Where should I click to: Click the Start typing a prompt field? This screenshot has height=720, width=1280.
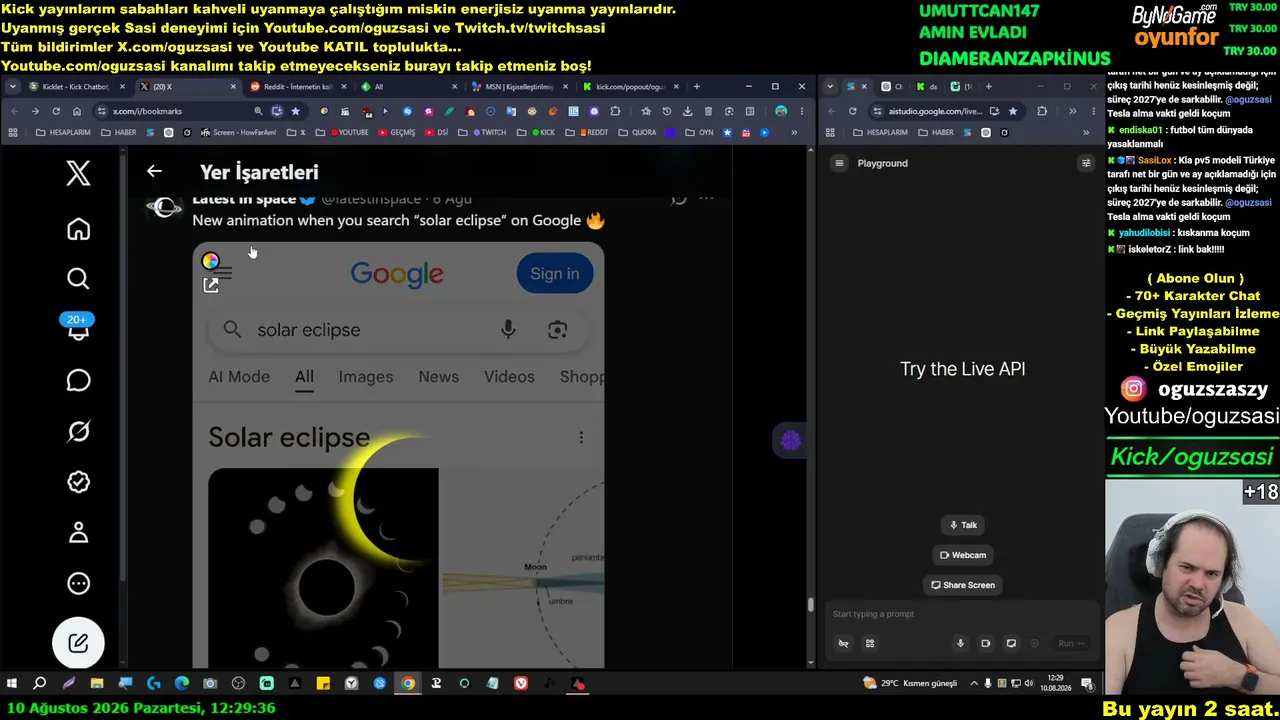tap(960, 614)
